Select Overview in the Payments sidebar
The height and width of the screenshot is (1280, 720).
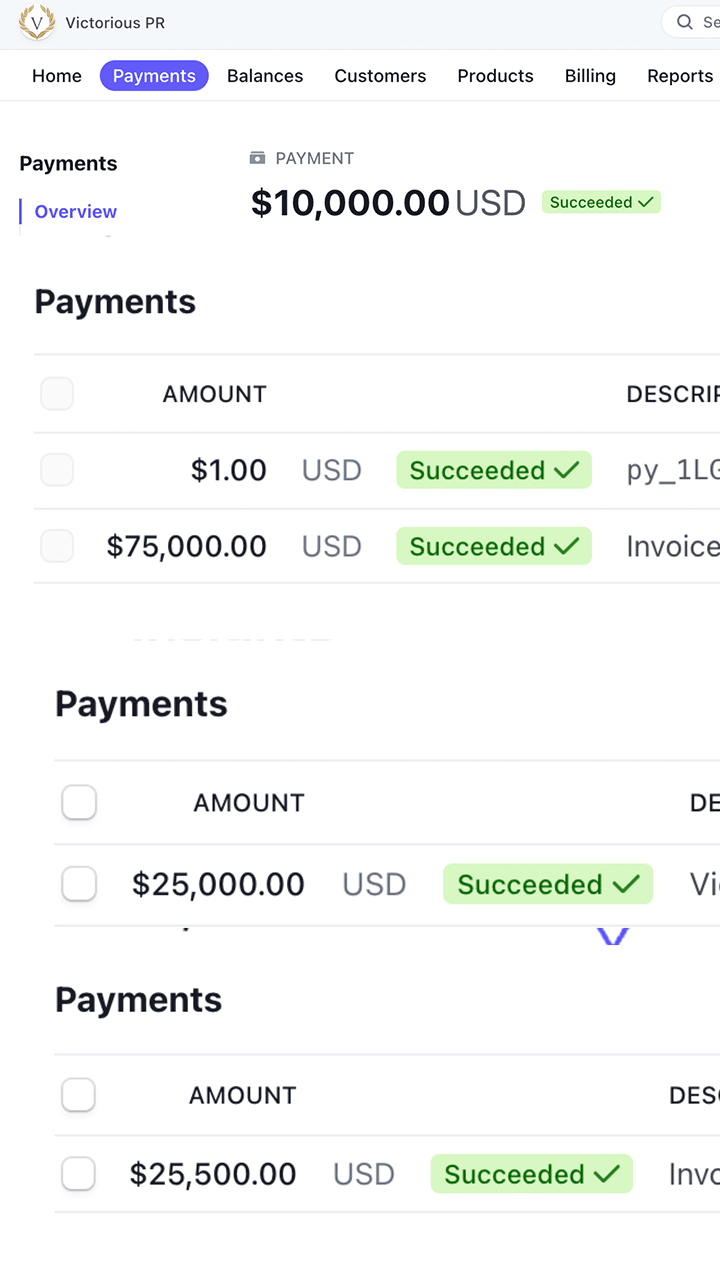tap(76, 212)
